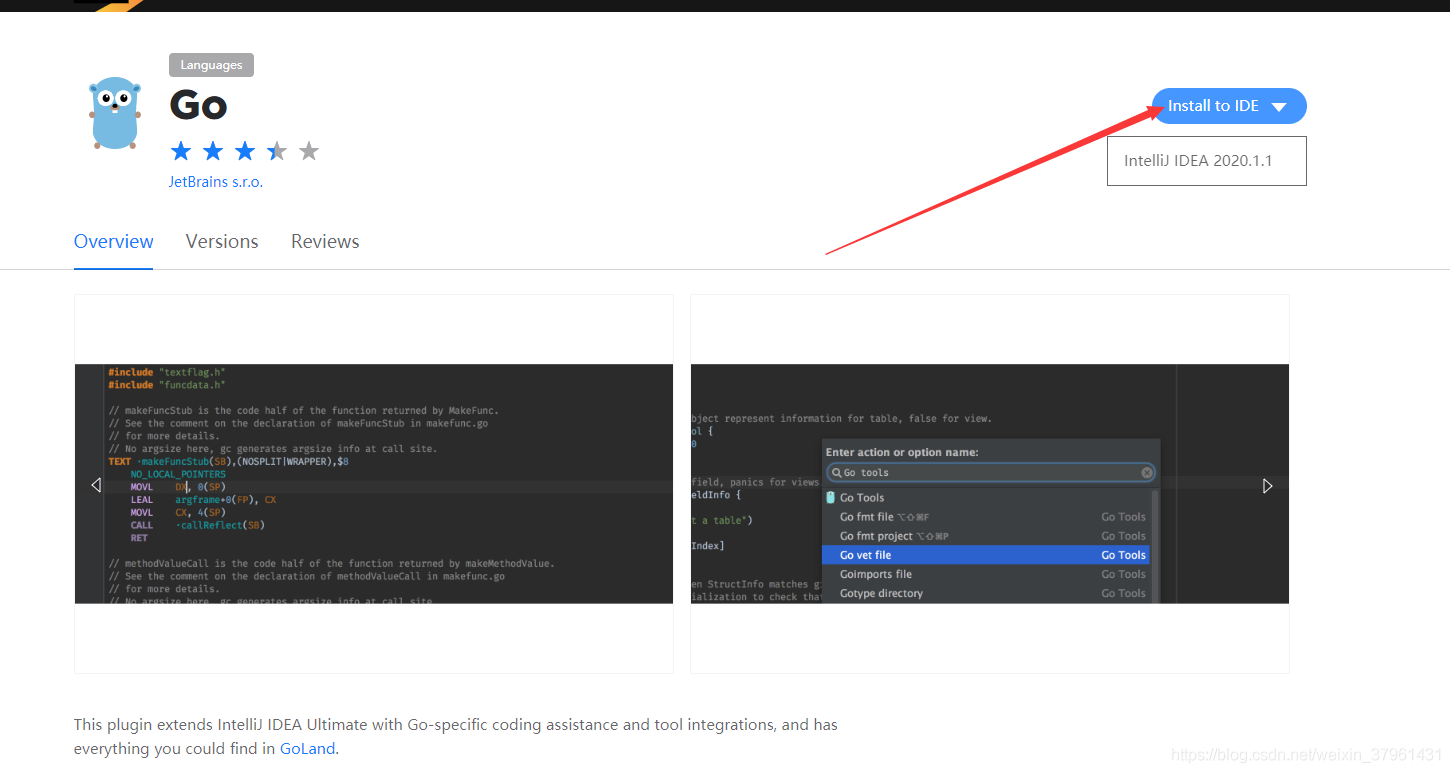
Task: Choose IntelliJ IDEA 2020.1.1 from the dropdown
Action: 1206,161
